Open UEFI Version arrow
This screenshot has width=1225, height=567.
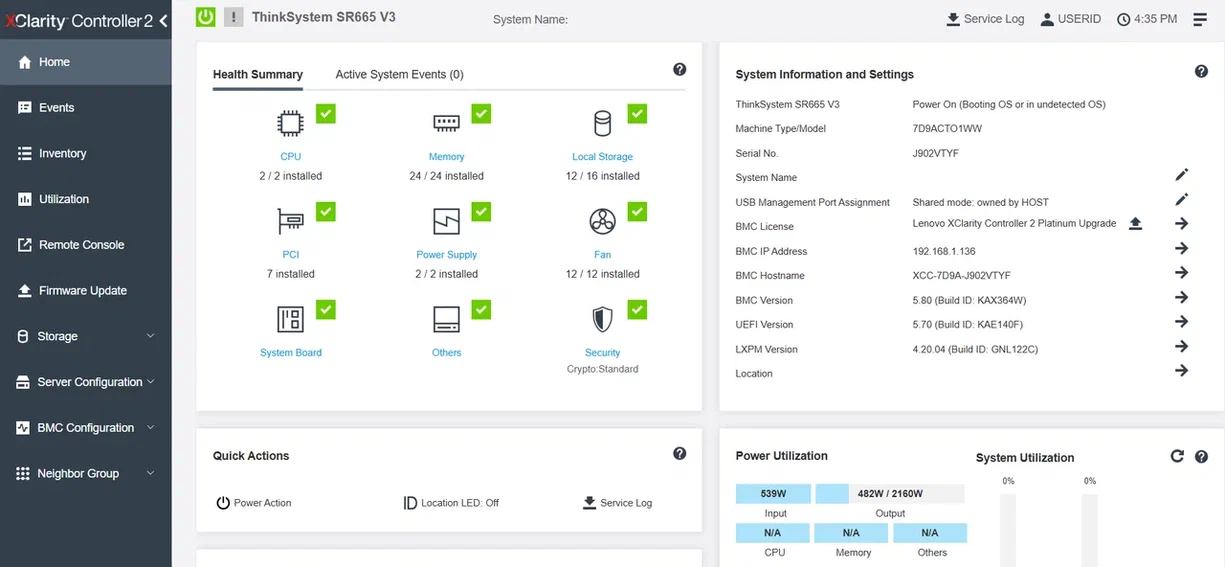(x=1181, y=321)
